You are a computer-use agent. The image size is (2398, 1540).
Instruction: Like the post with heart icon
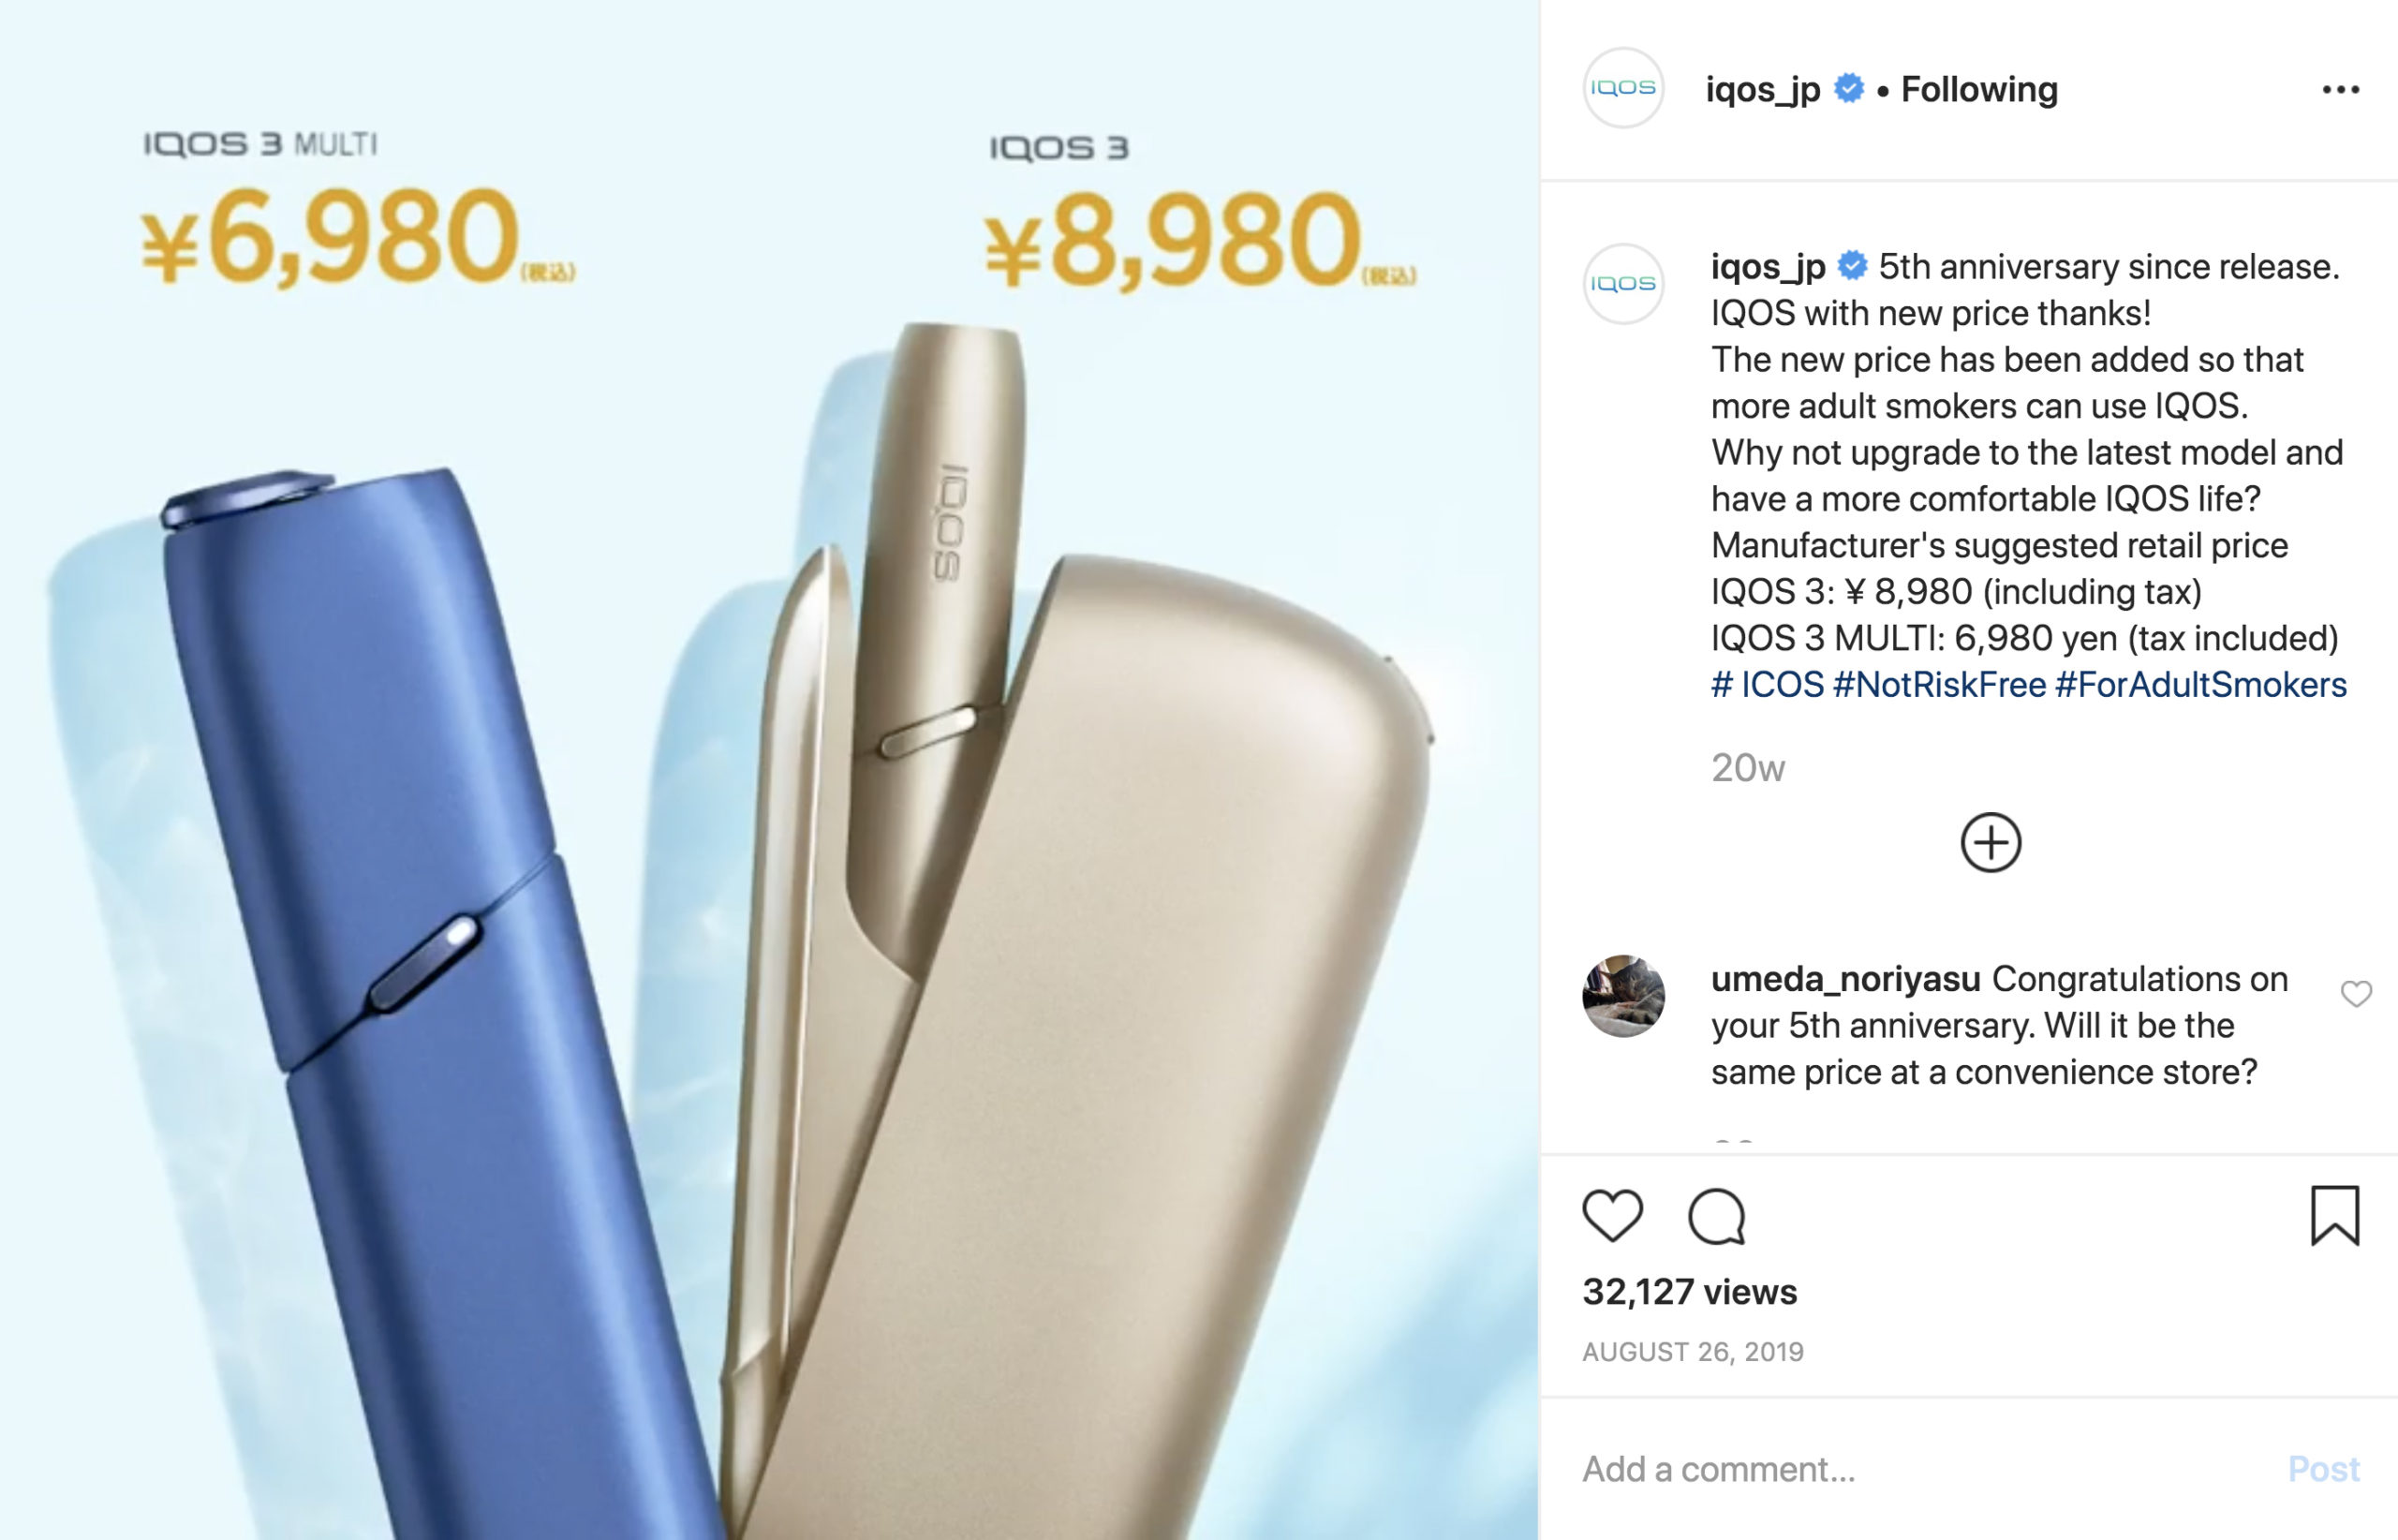coord(1612,1216)
